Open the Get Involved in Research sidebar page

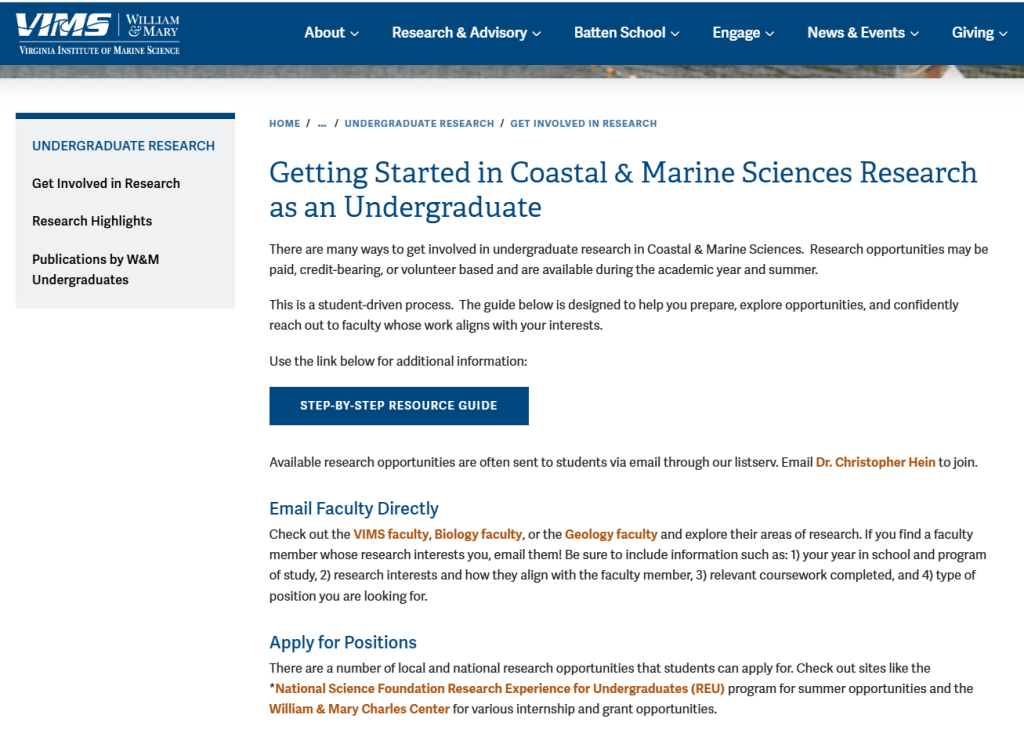coord(106,183)
